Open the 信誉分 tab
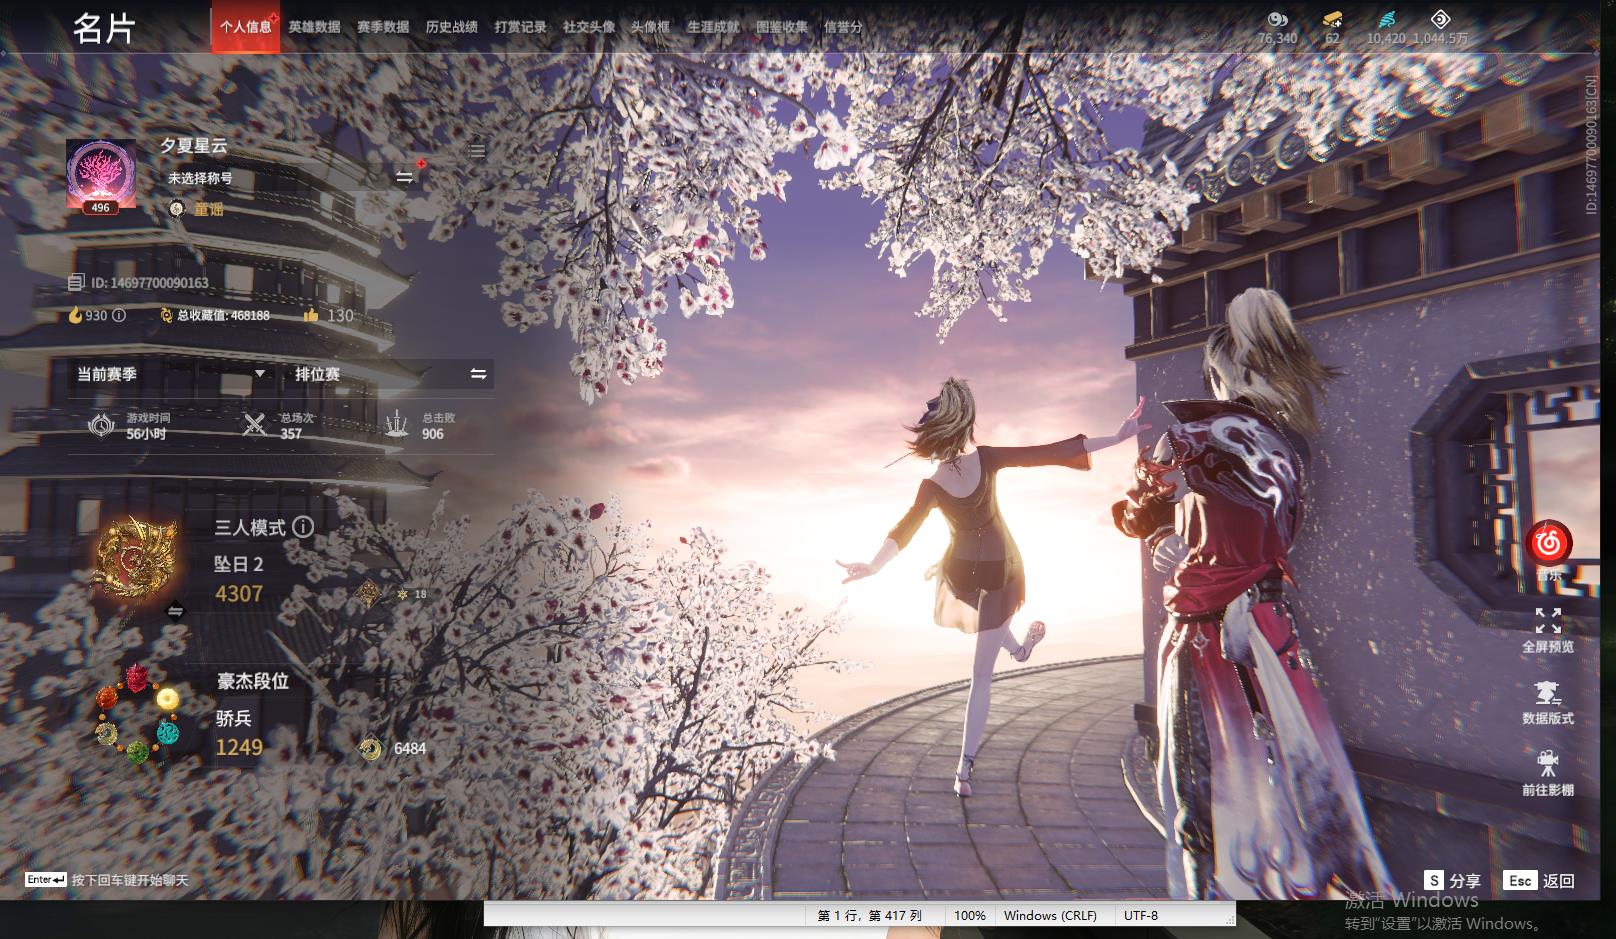Viewport: 1616px width, 939px height. pos(843,27)
